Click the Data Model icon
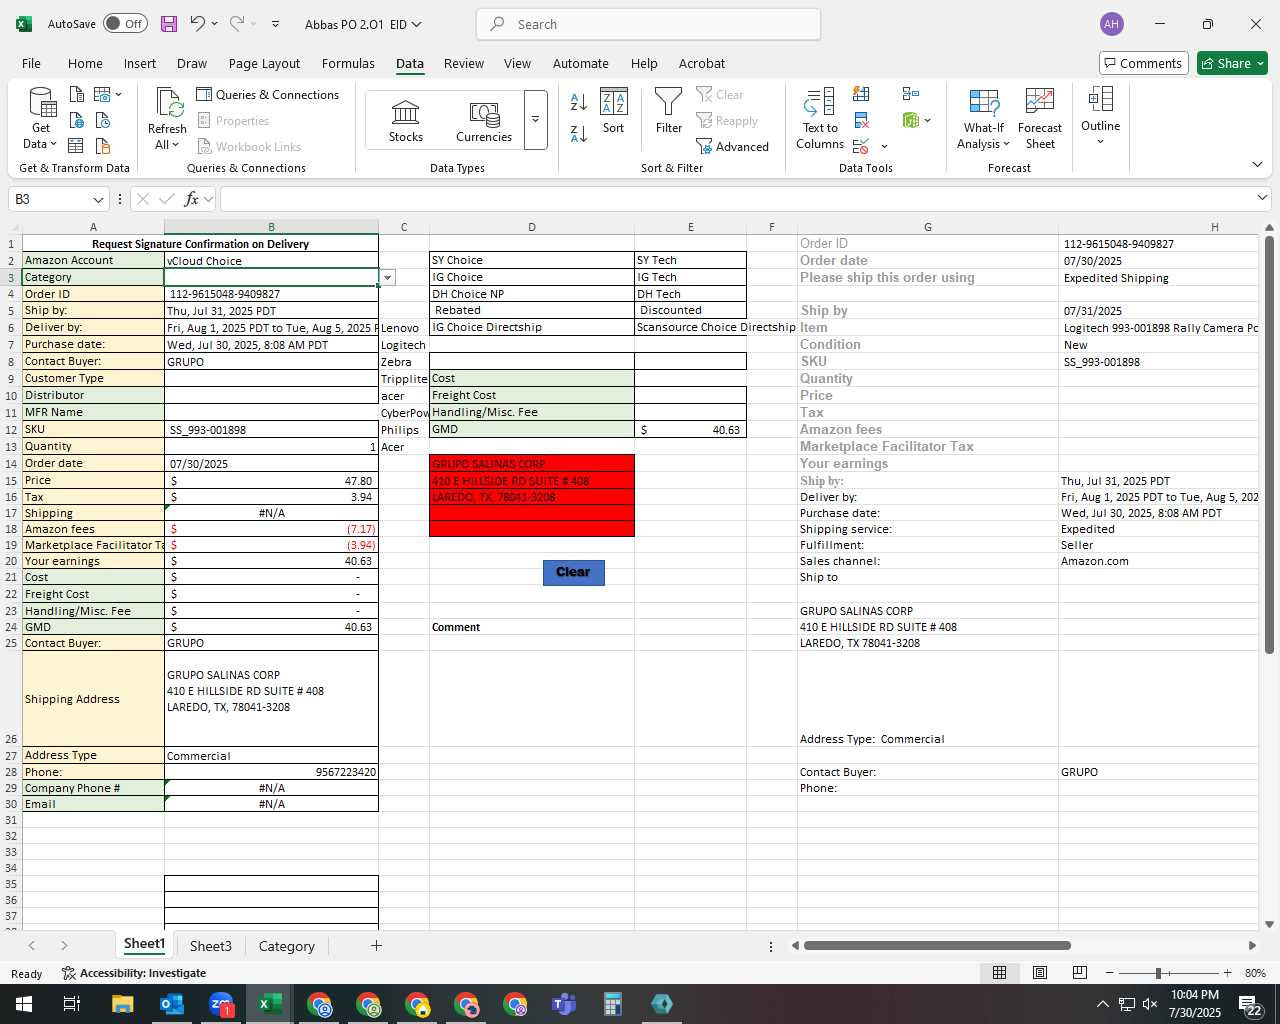The width and height of the screenshot is (1280, 1024). click(910, 120)
